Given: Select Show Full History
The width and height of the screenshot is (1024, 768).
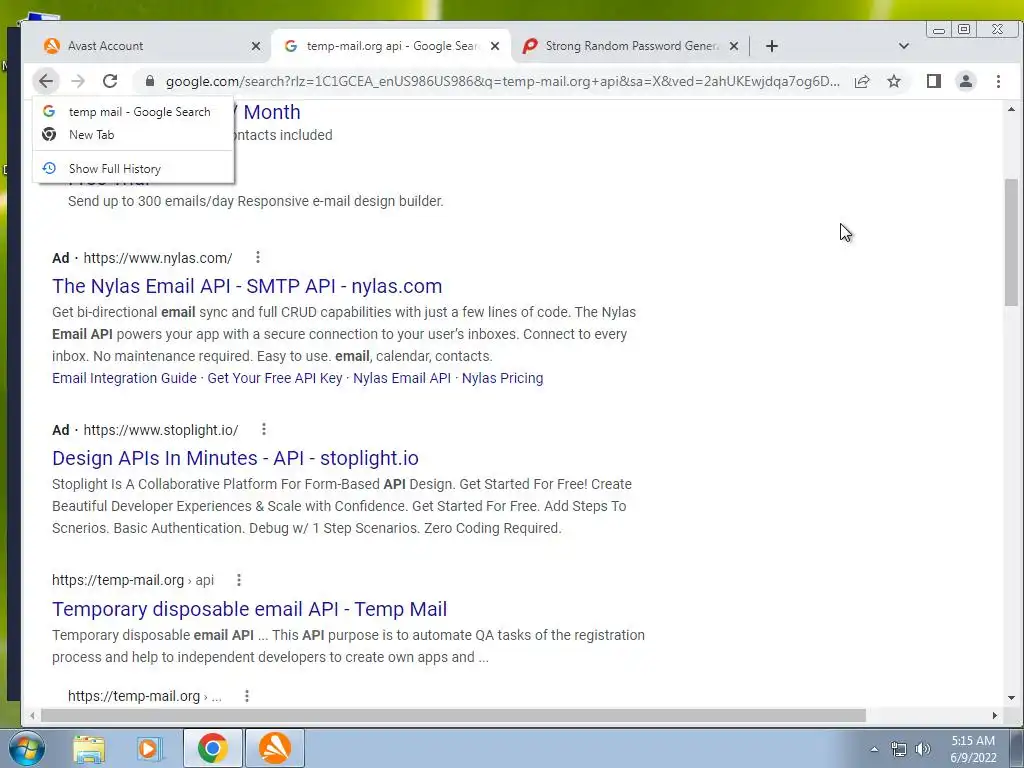Looking at the screenshot, I should coord(133,168).
